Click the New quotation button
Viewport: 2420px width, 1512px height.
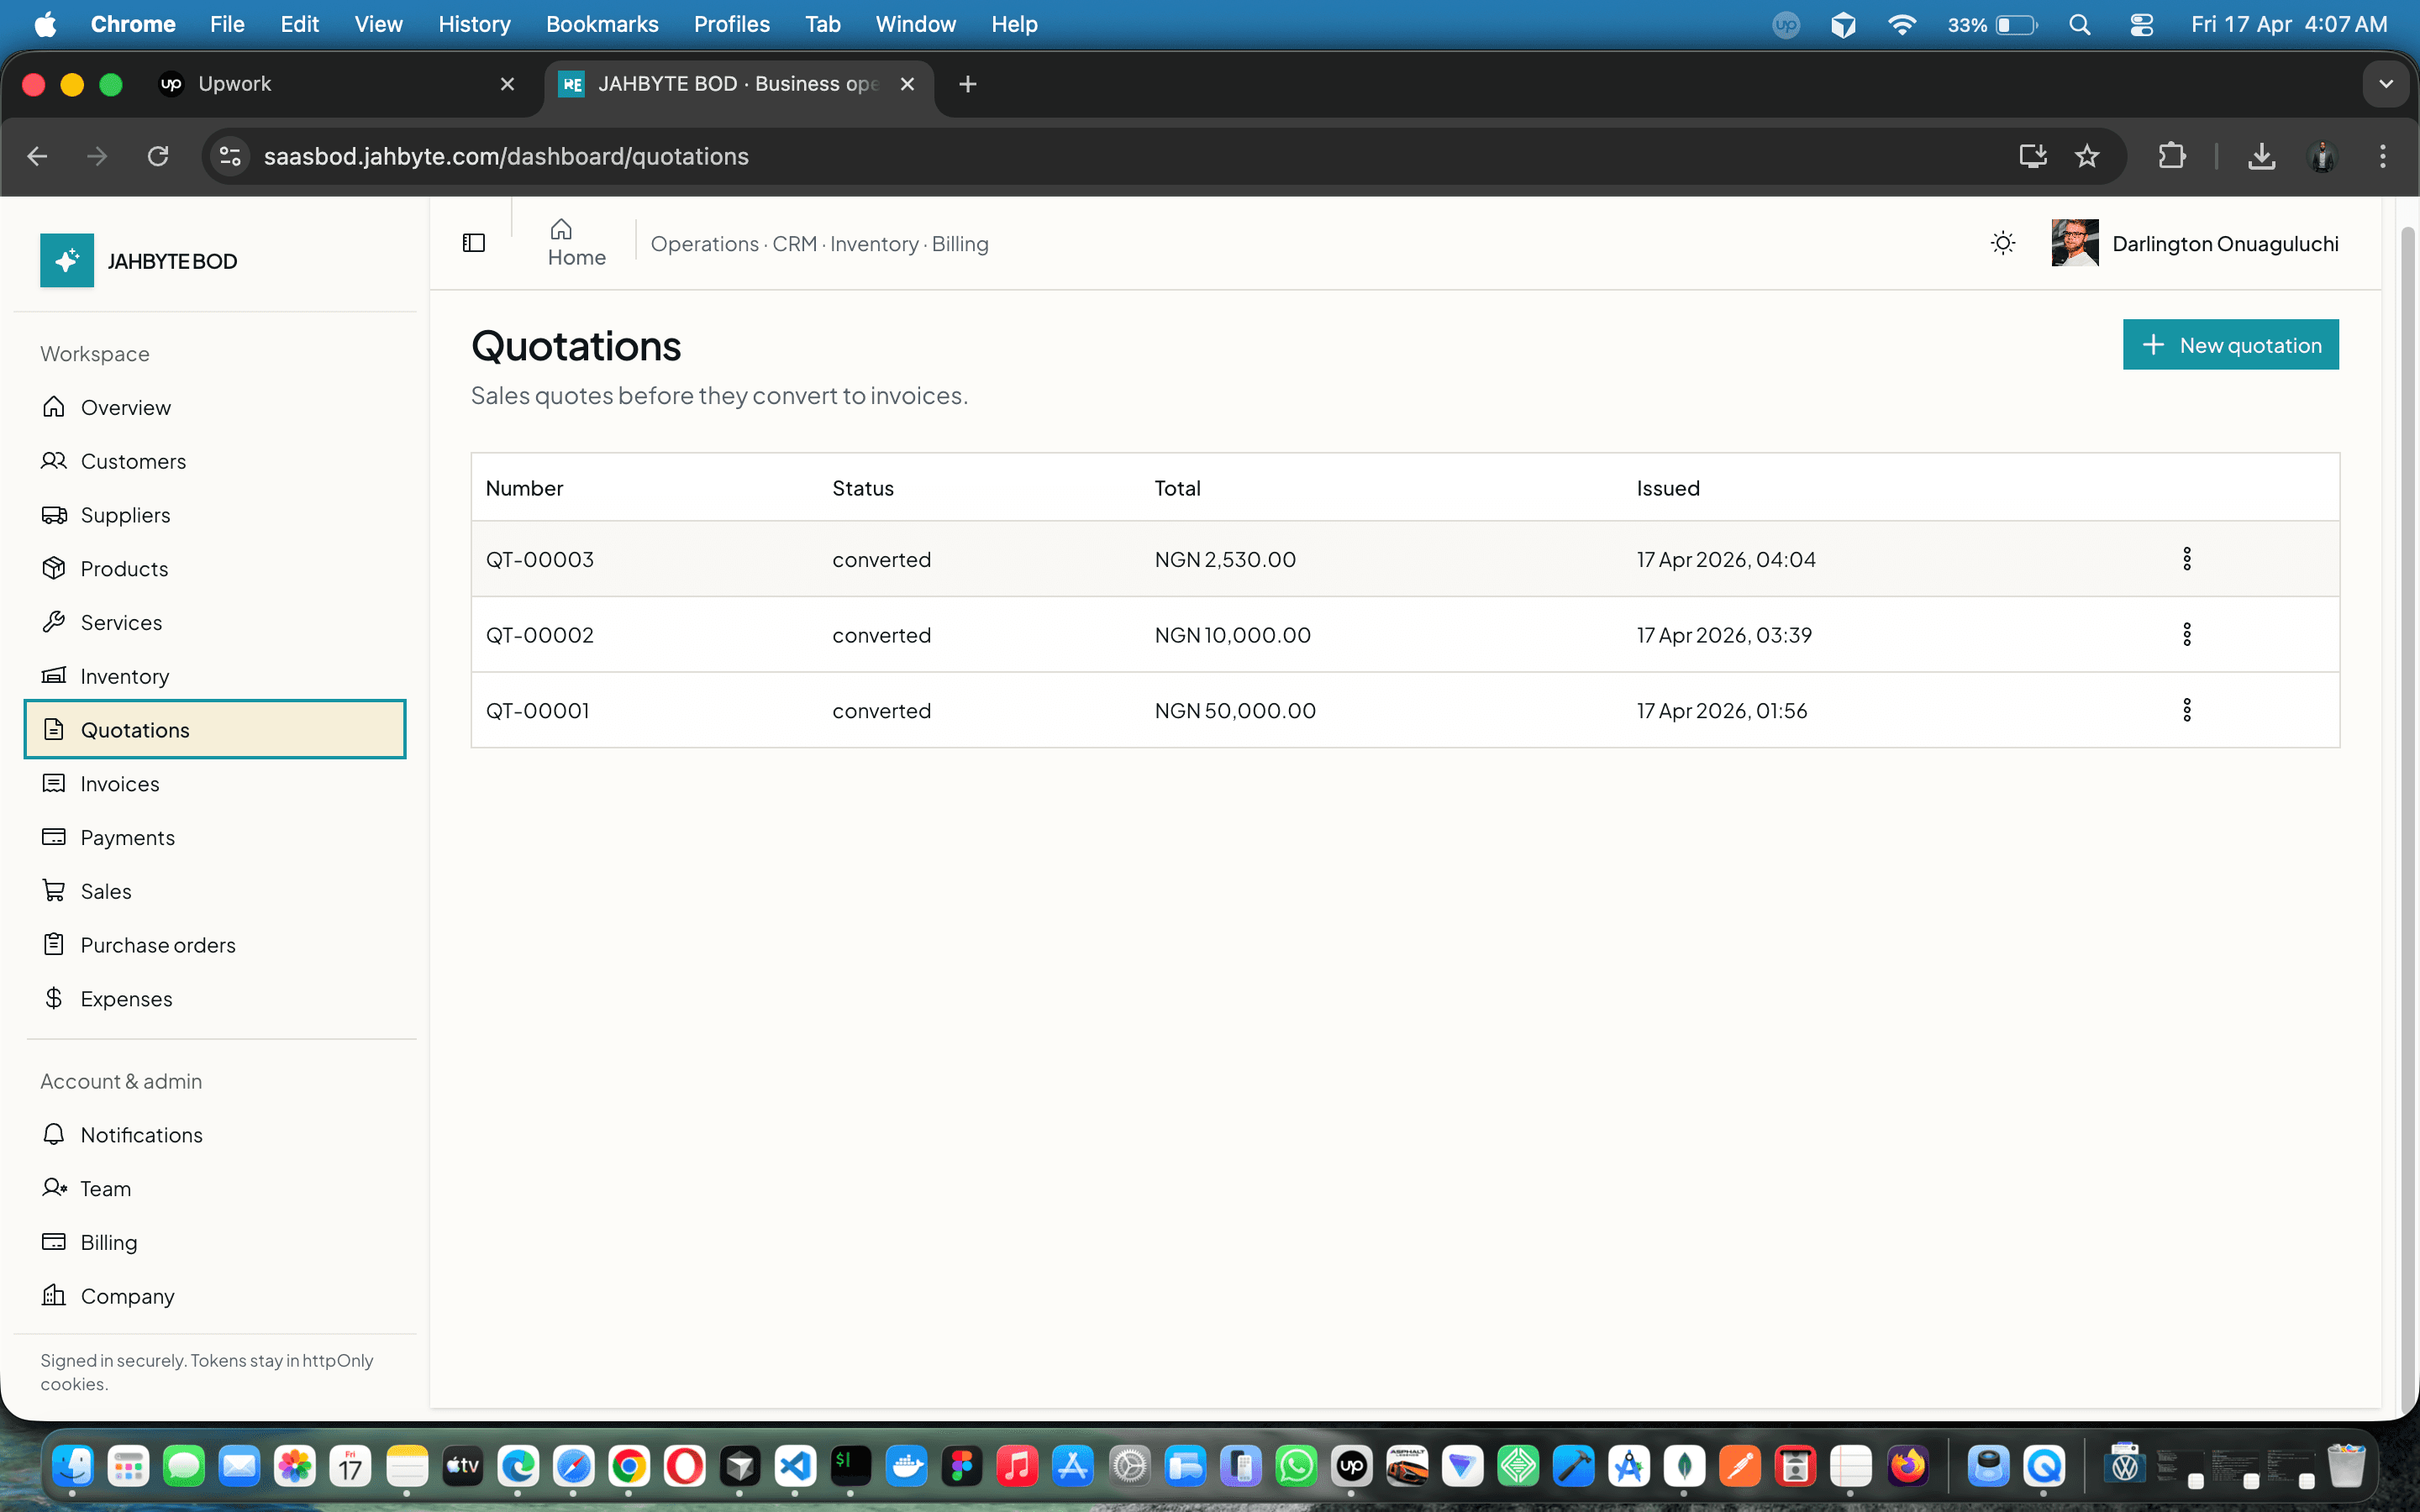(x=2231, y=344)
